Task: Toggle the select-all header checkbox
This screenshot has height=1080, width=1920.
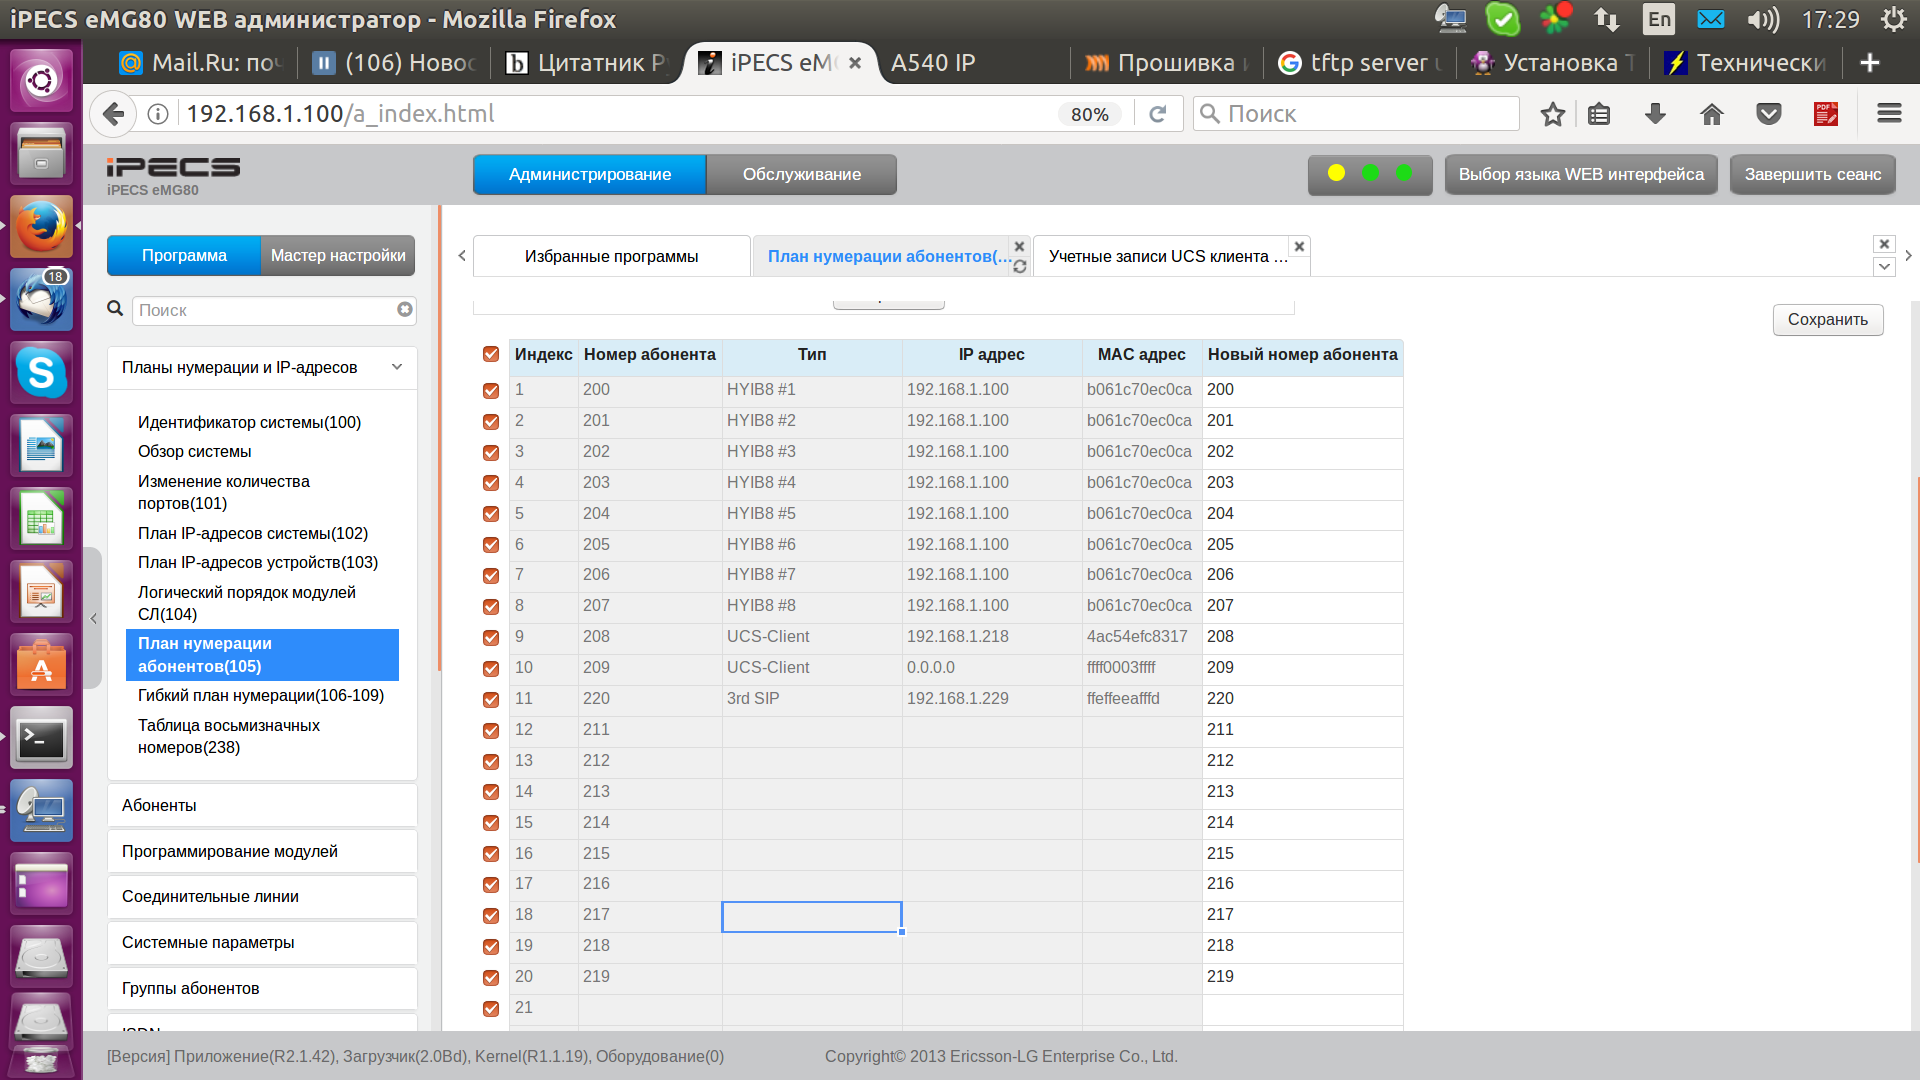Action: [491, 354]
